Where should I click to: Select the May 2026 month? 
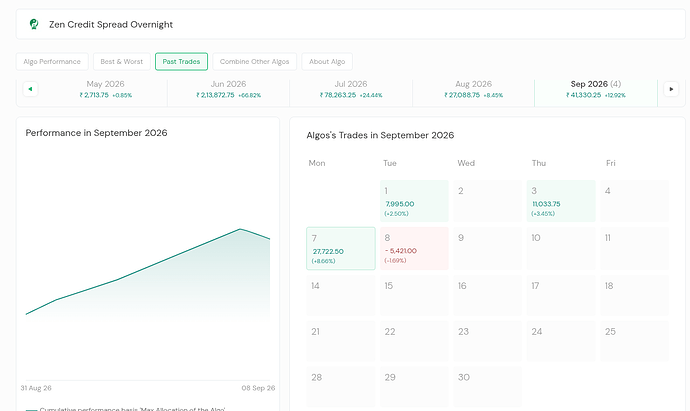106,89
